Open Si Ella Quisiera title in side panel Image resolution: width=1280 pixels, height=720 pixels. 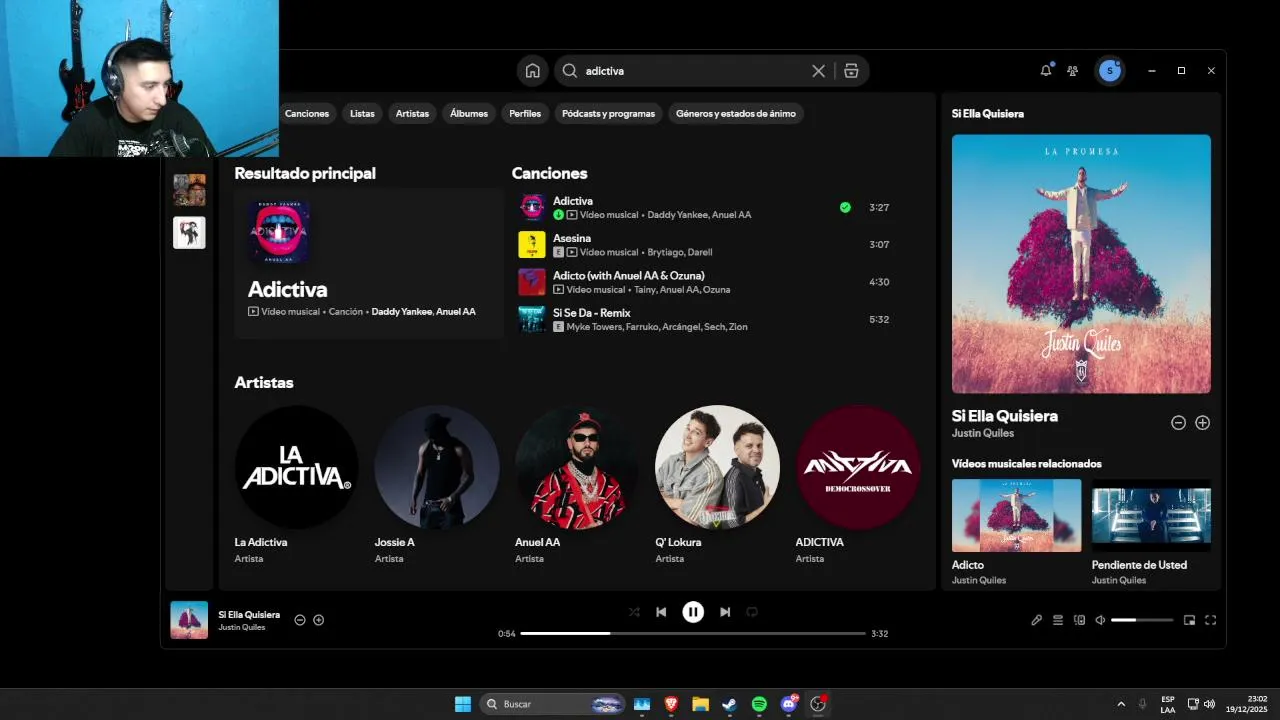tap(1004, 416)
